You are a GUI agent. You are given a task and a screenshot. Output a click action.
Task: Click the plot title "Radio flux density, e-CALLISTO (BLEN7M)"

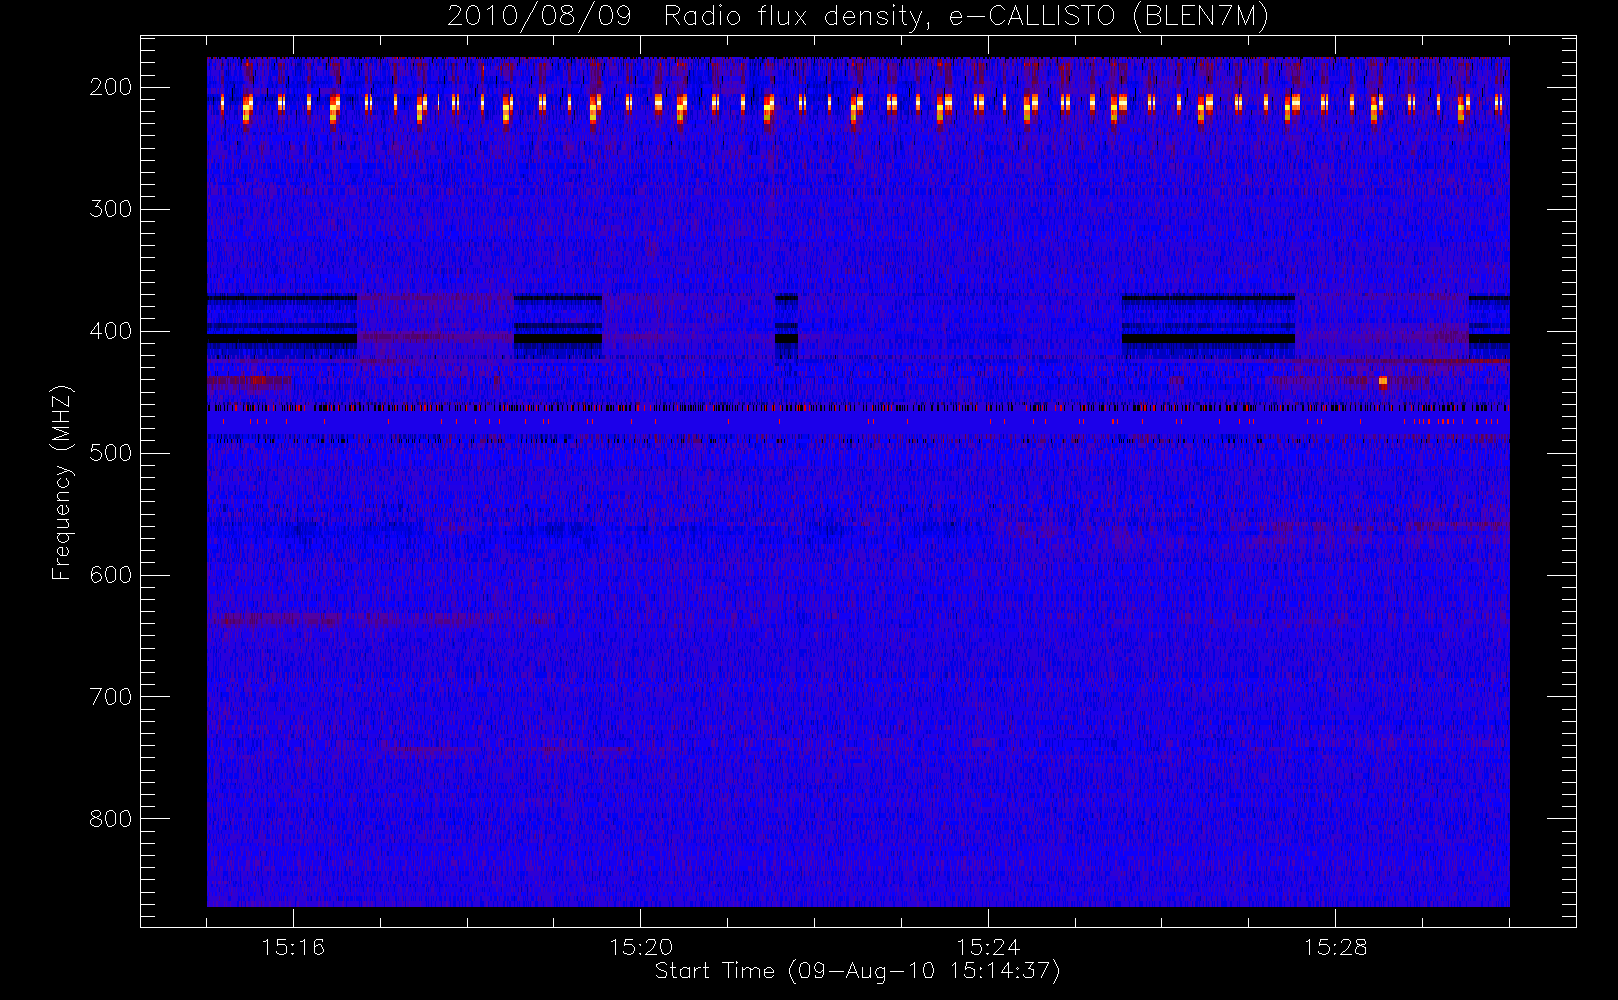967,17
